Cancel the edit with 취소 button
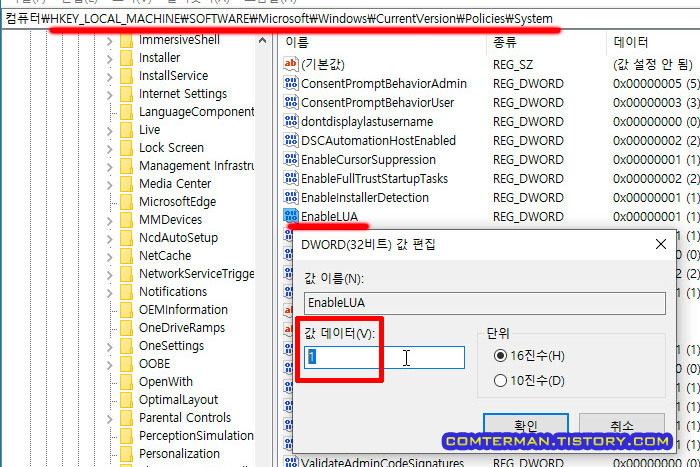This screenshot has height=467, width=700. 622,425
